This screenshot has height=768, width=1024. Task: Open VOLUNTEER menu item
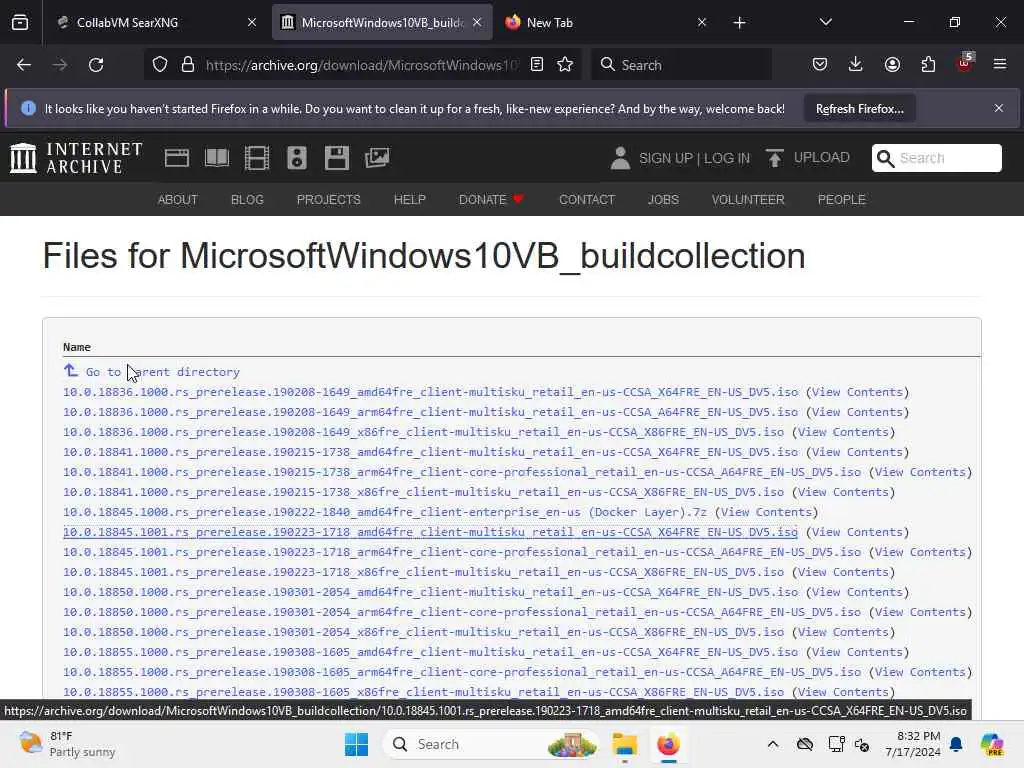tap(748, 200)
